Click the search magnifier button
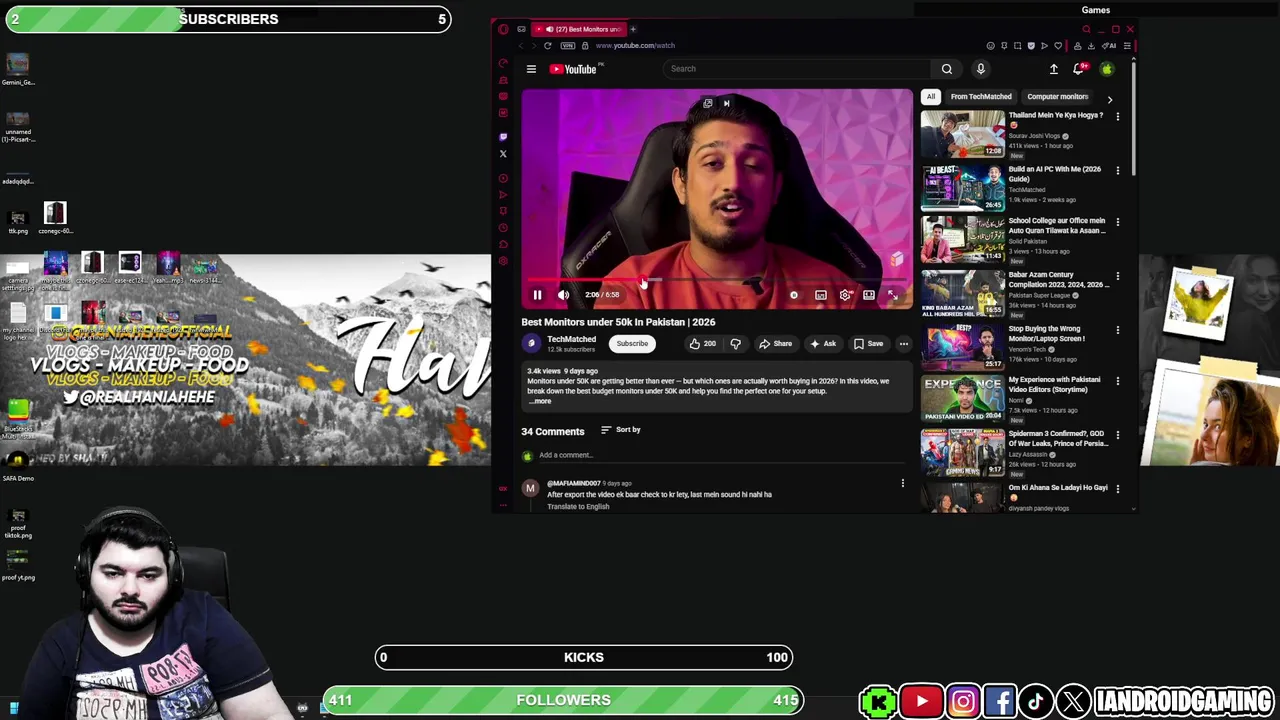 tap(946, 69)
